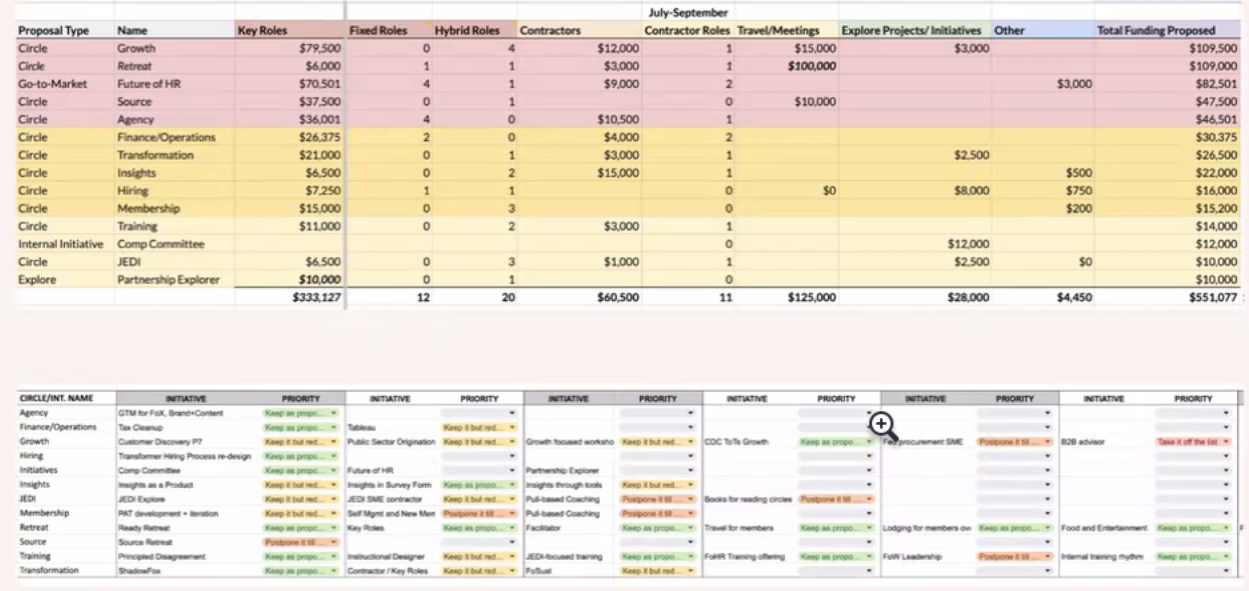Open the JEDI SME contractor priority dropdown
Viewport: 1249px width, 591px height.
pyautogui.click(x=479, y=498)
